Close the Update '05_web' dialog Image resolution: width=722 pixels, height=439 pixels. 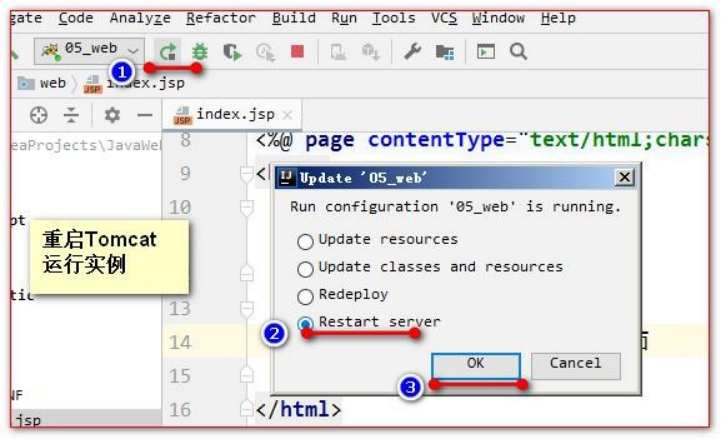[x=624, y=177]
